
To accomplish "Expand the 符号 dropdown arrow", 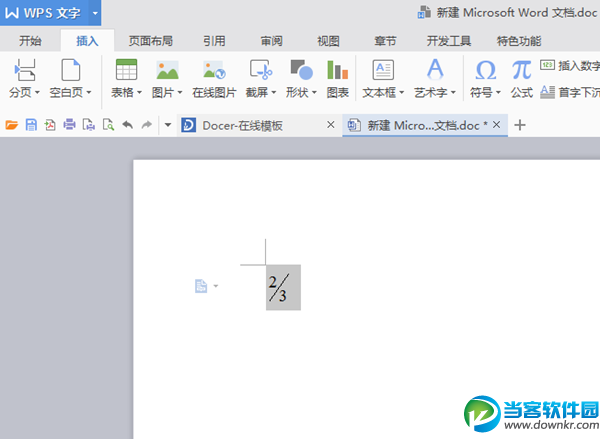I will (498, 92).
